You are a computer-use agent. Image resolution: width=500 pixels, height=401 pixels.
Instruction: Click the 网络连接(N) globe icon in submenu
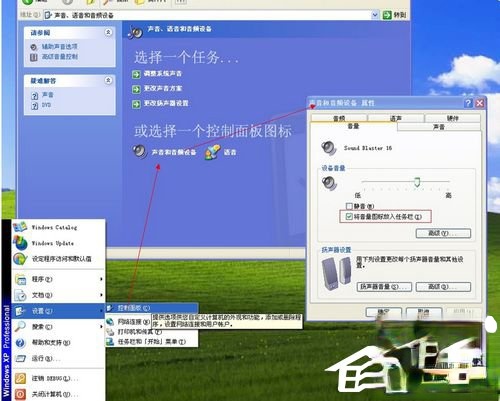(110, 322)
